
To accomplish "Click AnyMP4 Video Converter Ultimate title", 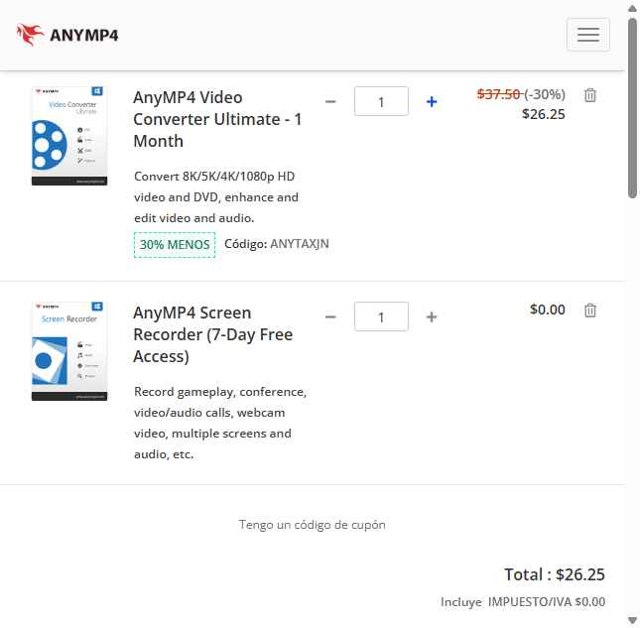I will 217,119.
